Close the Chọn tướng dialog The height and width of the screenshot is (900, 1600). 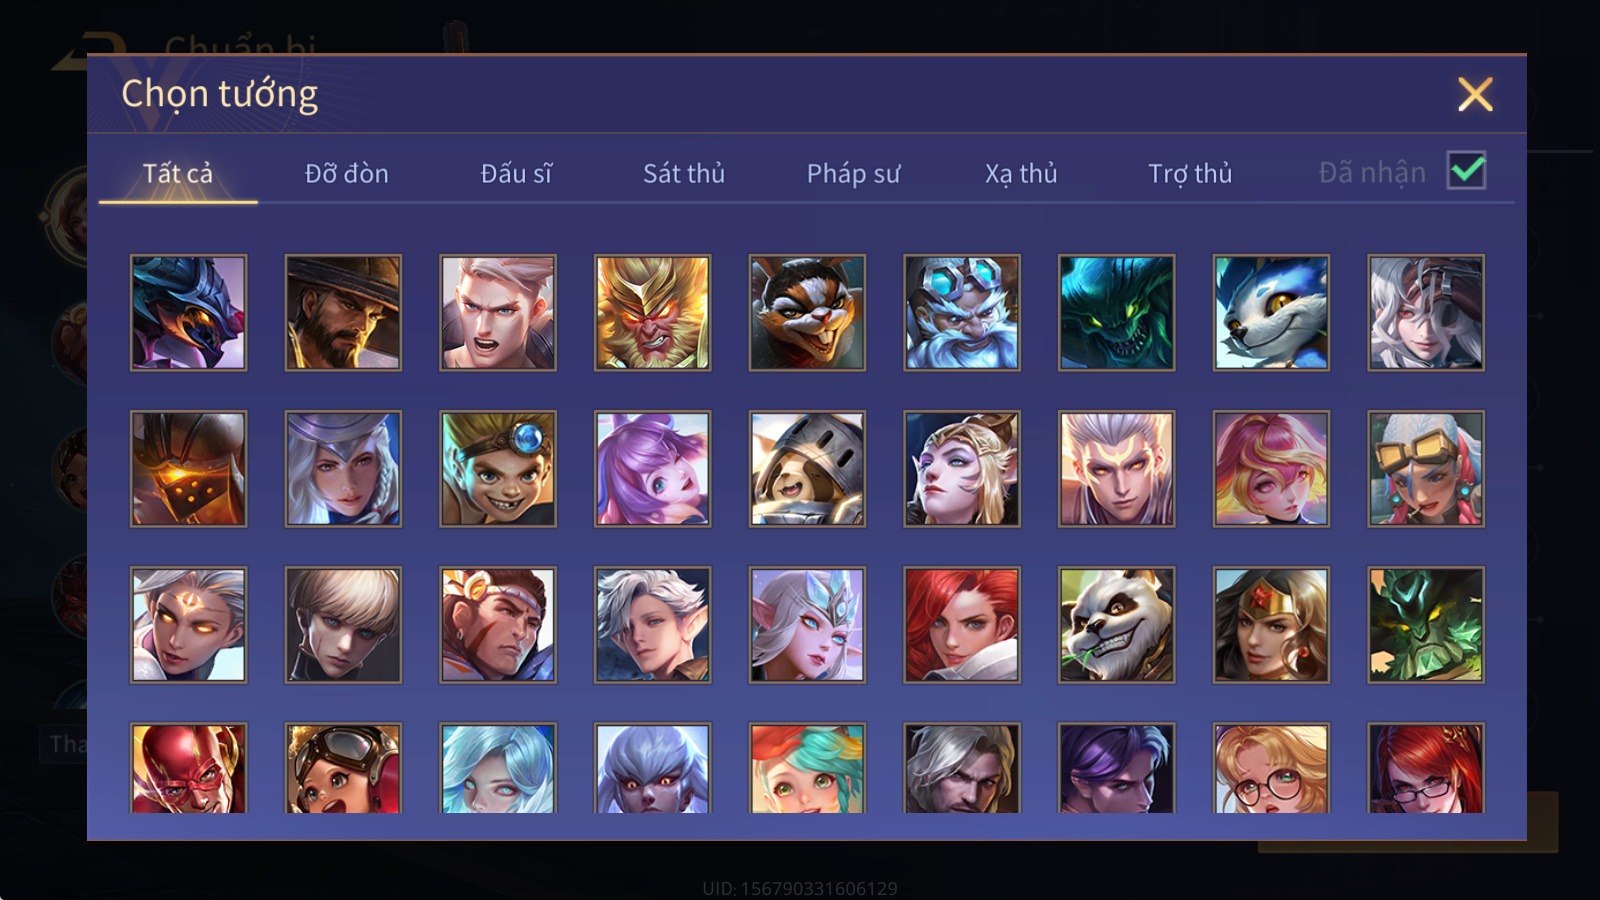[1475, 94]
